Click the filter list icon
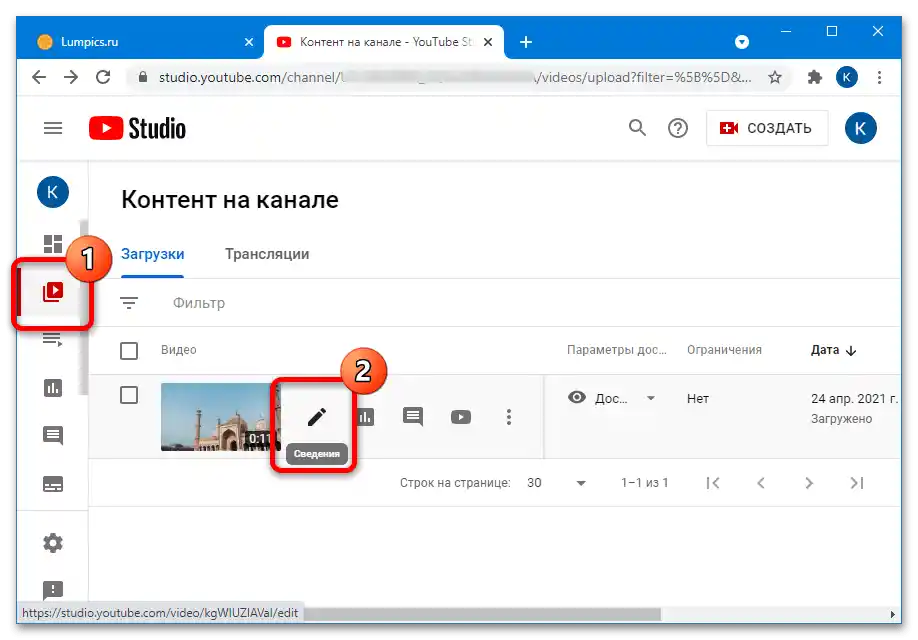The image size is (918, 640). pyautogui.click(x=129, y=303)
